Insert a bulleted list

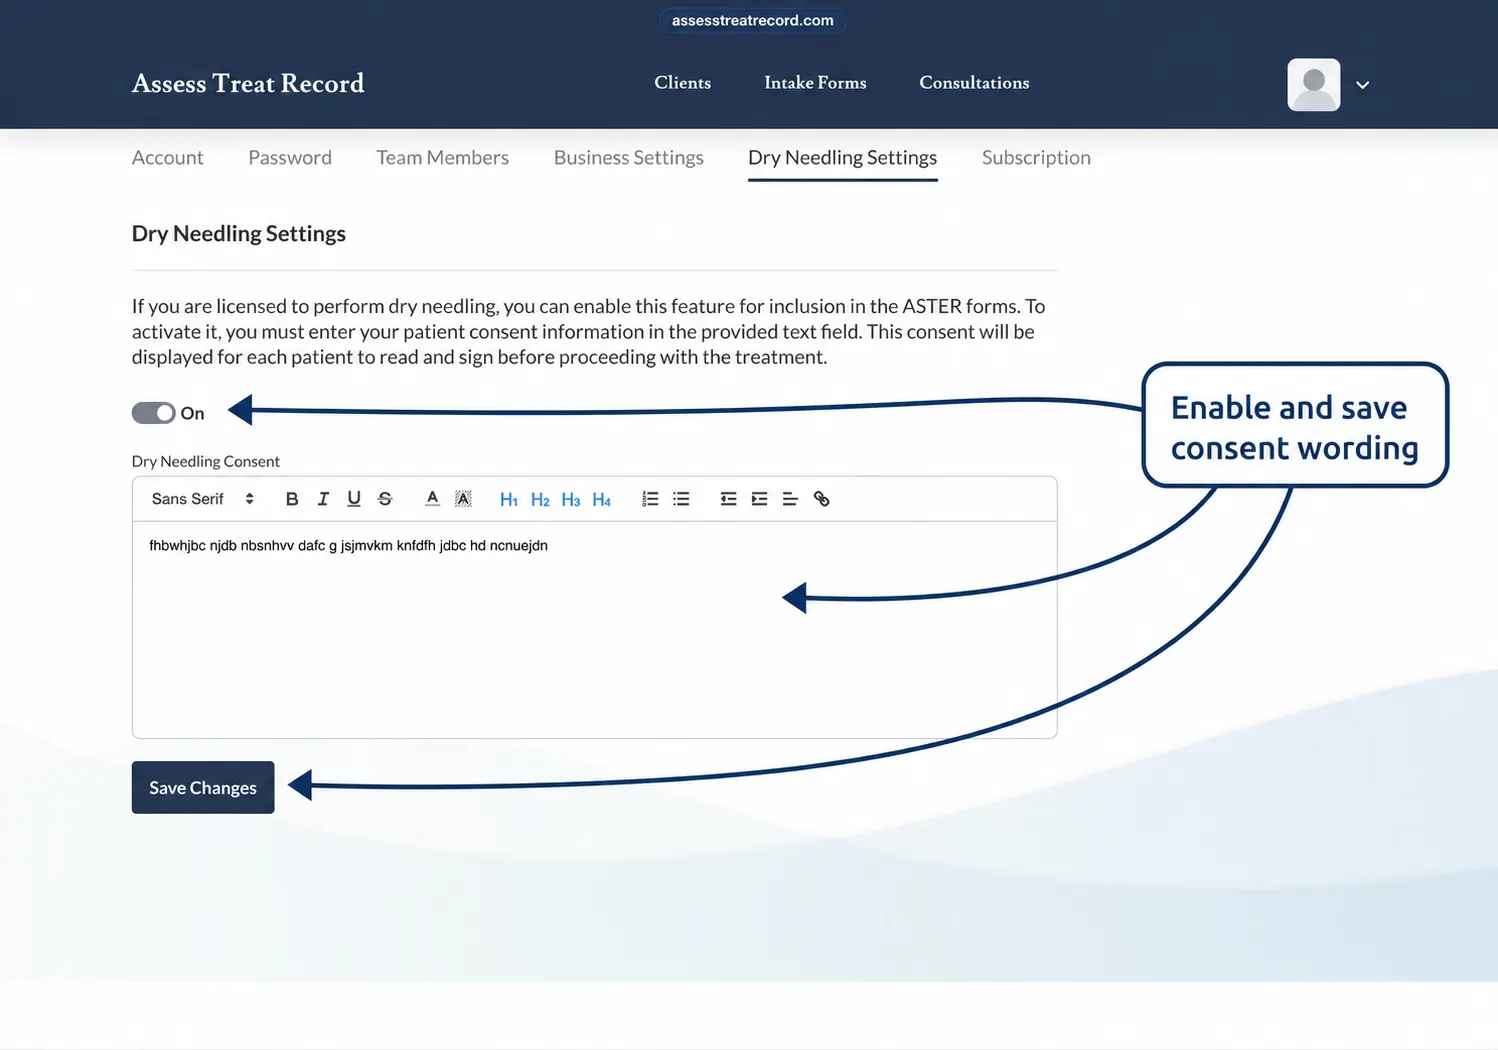click(x=681, y=499)
